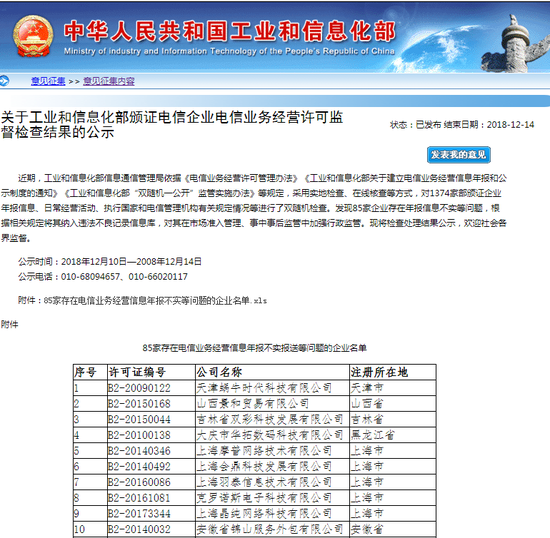
Task: Open the 意见征集 breadcrumb link
Action: [x=48, y=81]
